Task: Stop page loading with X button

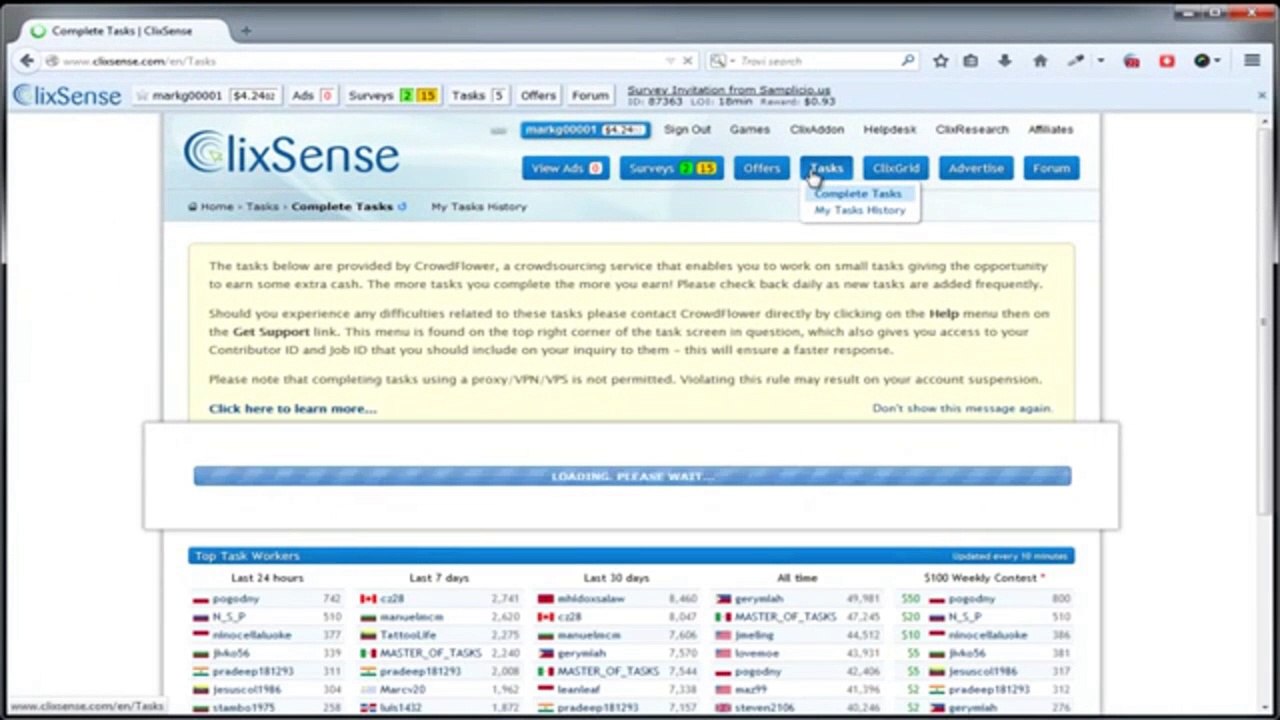Action: (687, 61)
